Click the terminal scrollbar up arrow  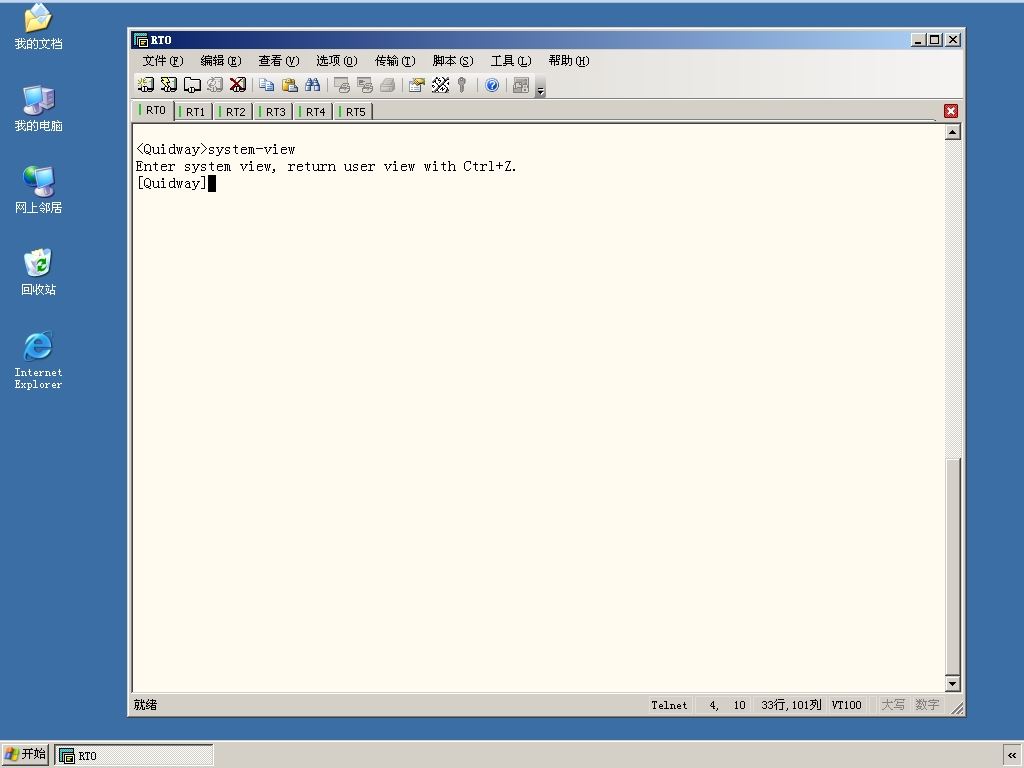pos(953,133)
